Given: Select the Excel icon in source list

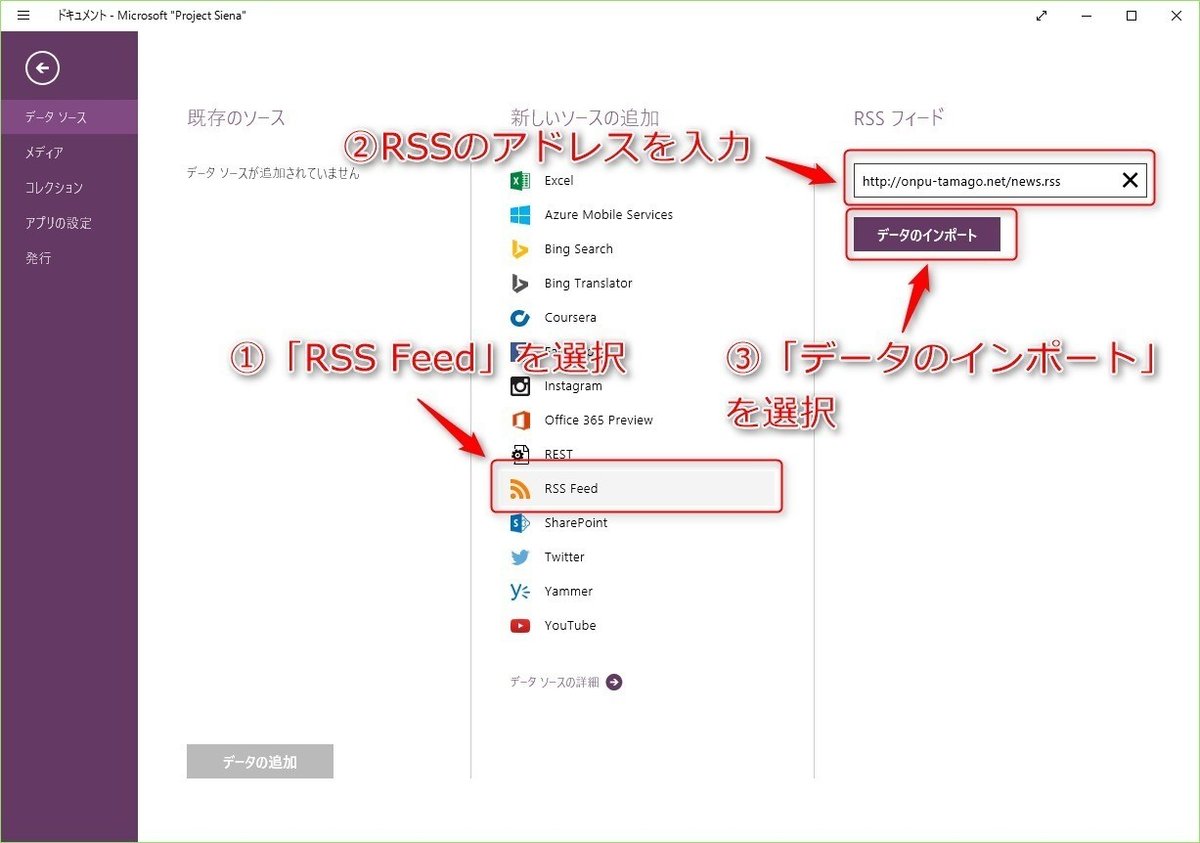Looking at the screenshot, I should tap(520, 181).
